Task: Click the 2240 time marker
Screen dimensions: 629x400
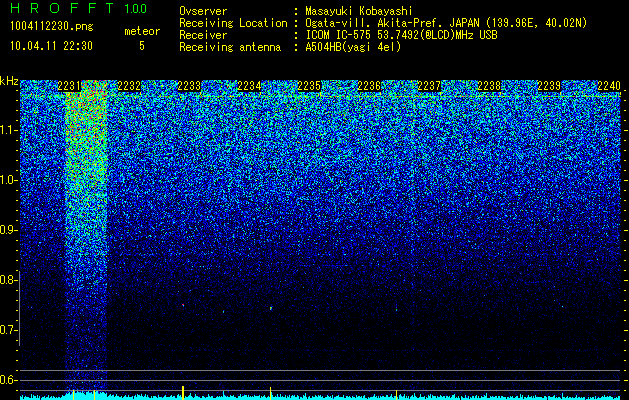Action: coord(609,86)
